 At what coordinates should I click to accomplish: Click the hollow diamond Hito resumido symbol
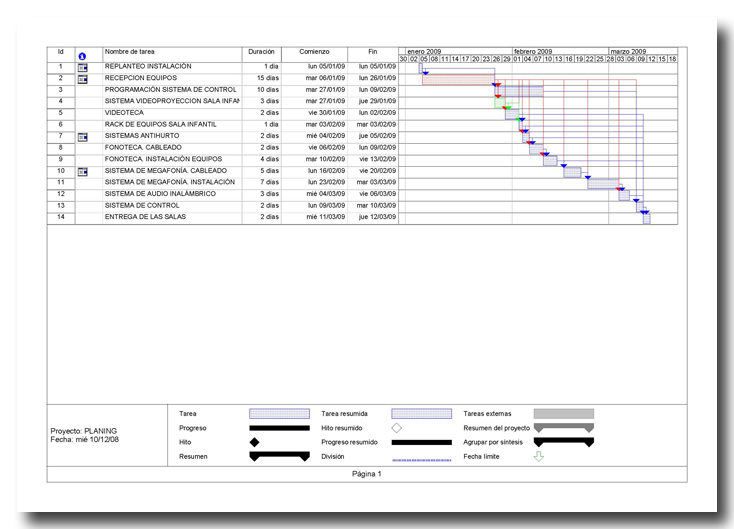pyautogui.click(x=396, y=428)
